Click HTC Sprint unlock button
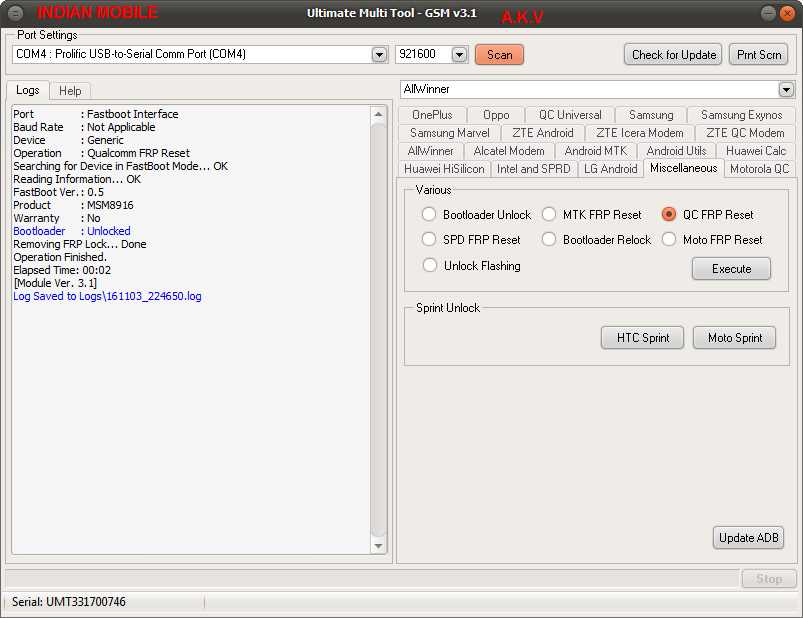The image size is (803, 618). (x=642, y=337)
